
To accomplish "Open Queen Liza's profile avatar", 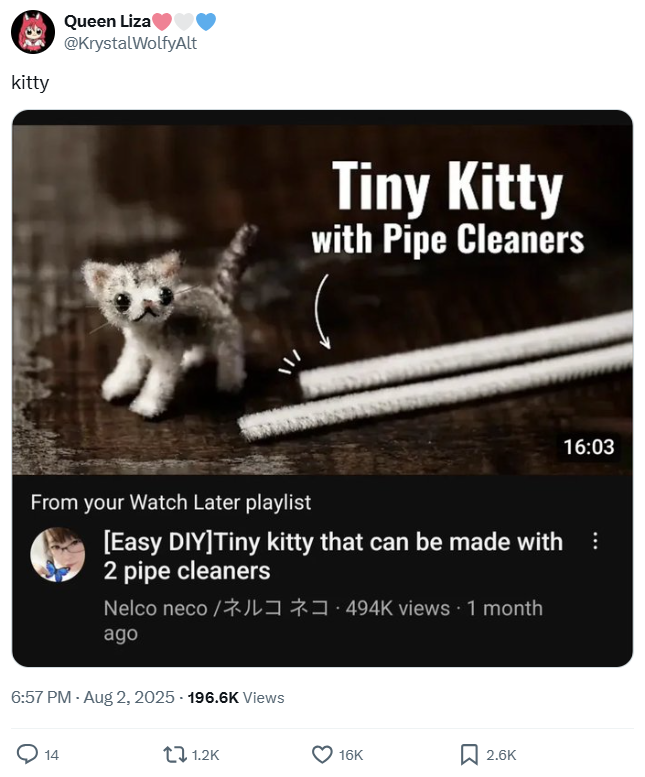I will point(32,32).
